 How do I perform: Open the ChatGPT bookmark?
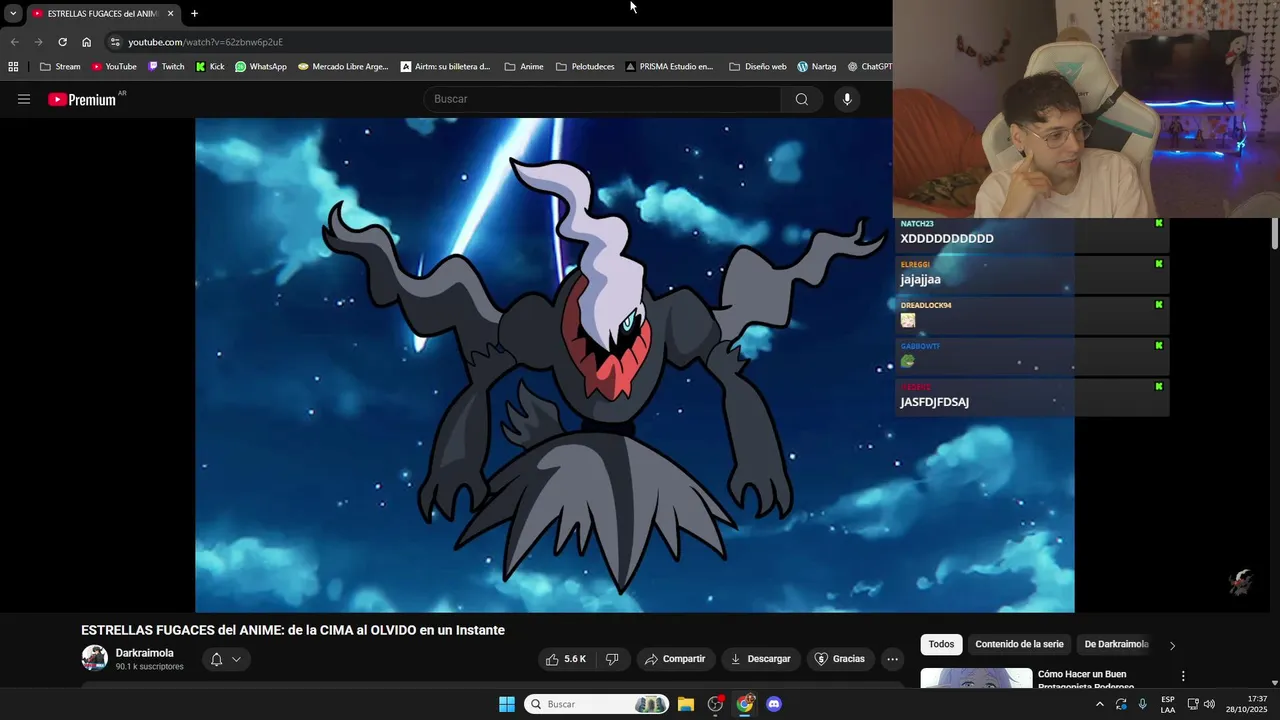point(869,67)
